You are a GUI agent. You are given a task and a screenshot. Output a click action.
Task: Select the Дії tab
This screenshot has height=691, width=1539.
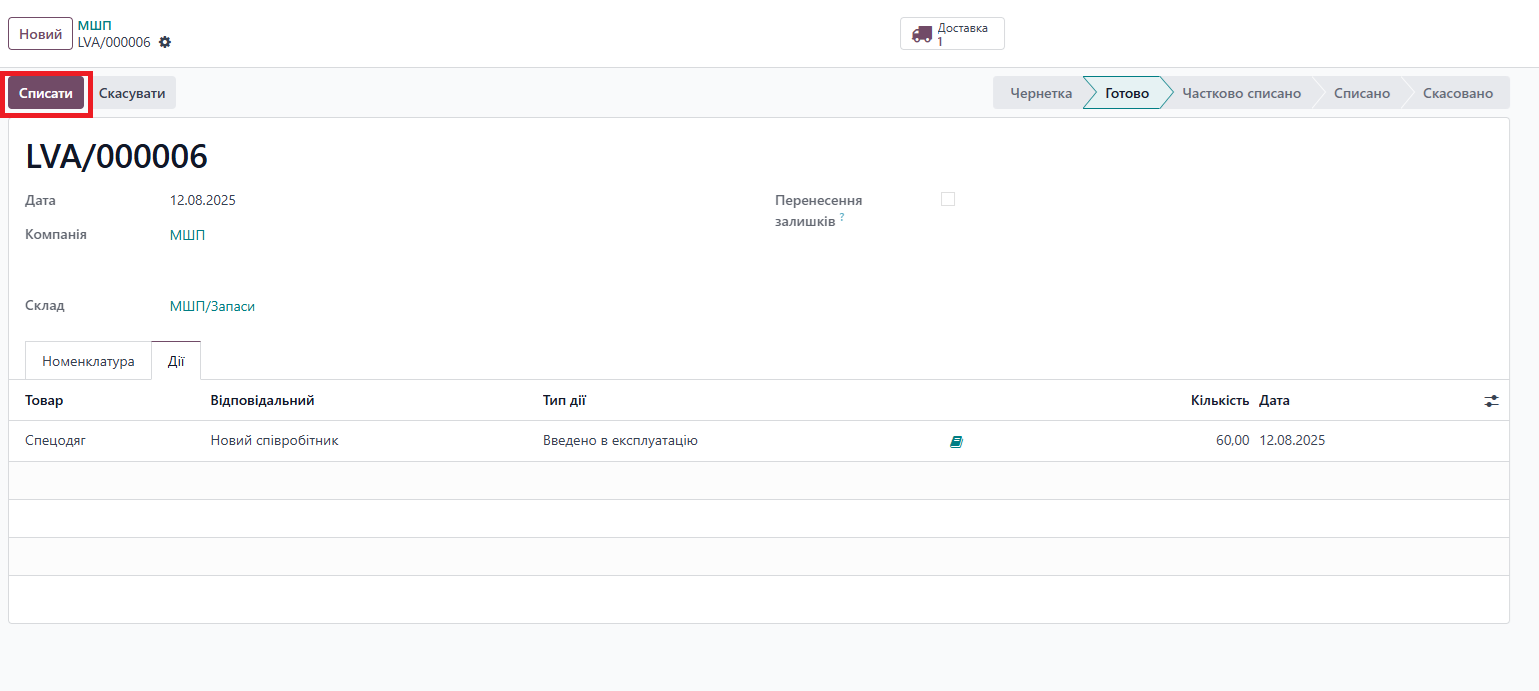point(176,361)
